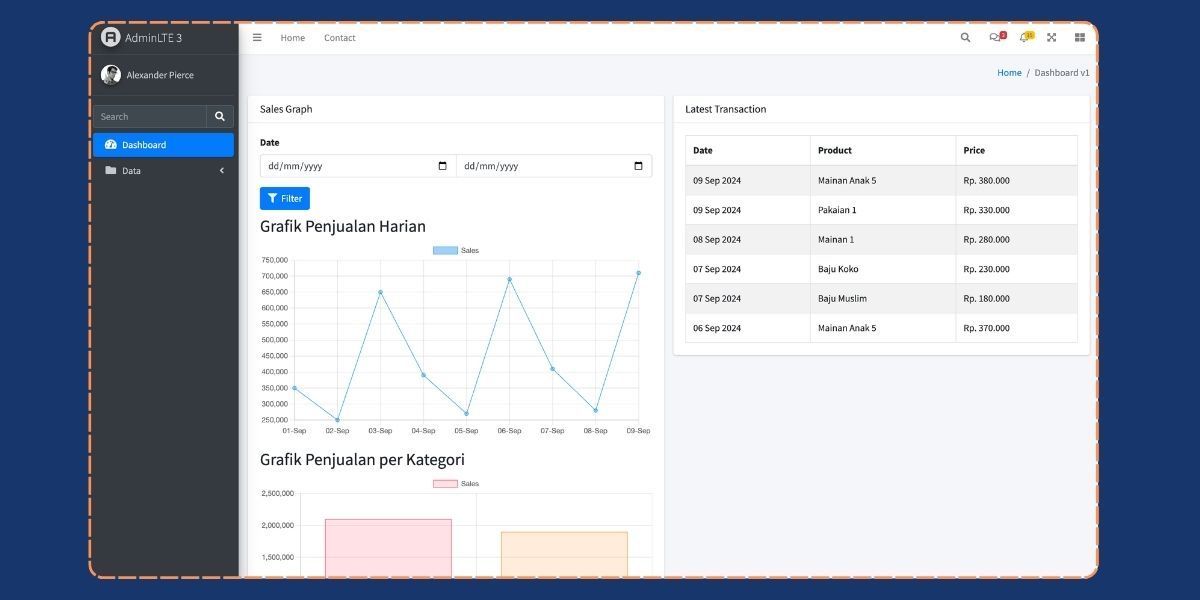Open the navbar search icon
The width and height of the screenshot is (1200, 600).
click(964, 37)
